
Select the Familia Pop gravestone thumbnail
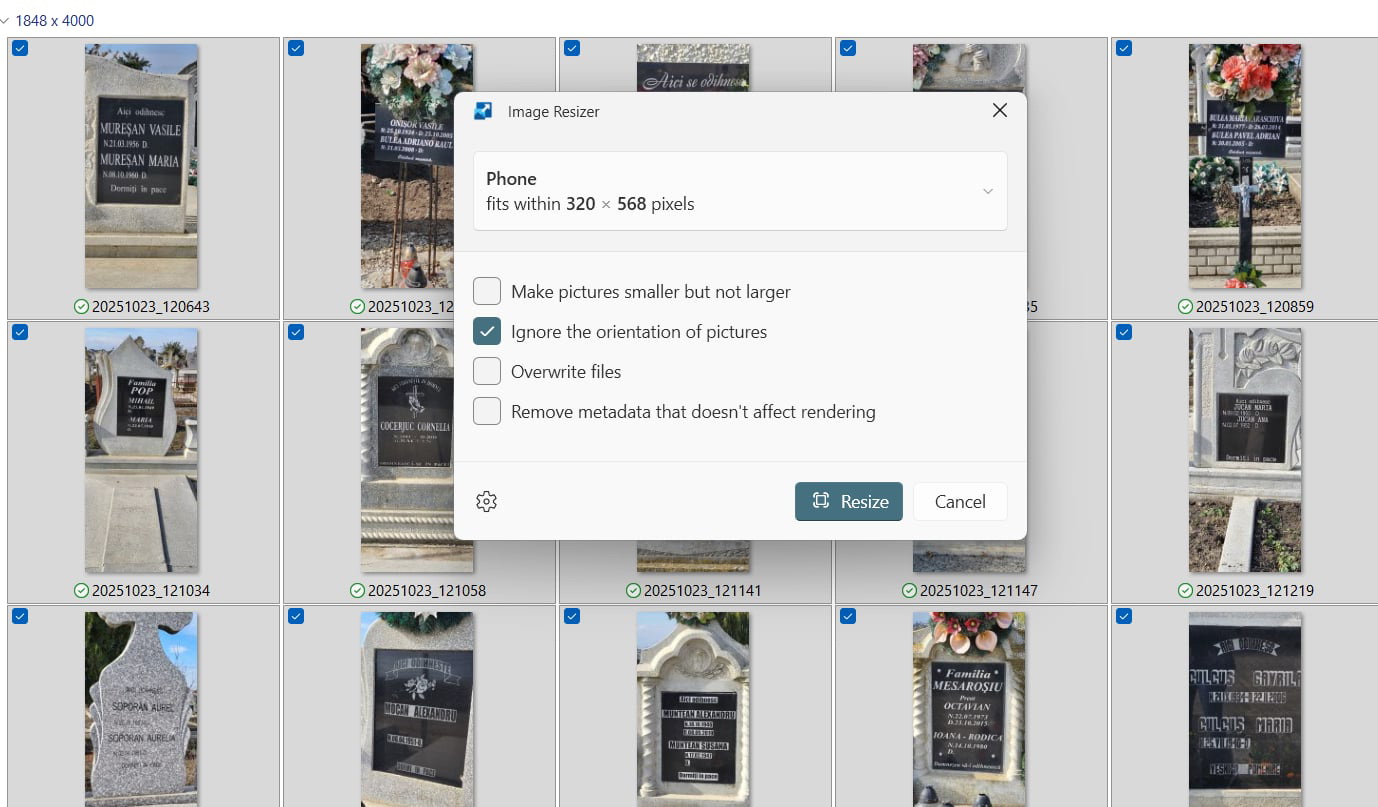(141, 450)
